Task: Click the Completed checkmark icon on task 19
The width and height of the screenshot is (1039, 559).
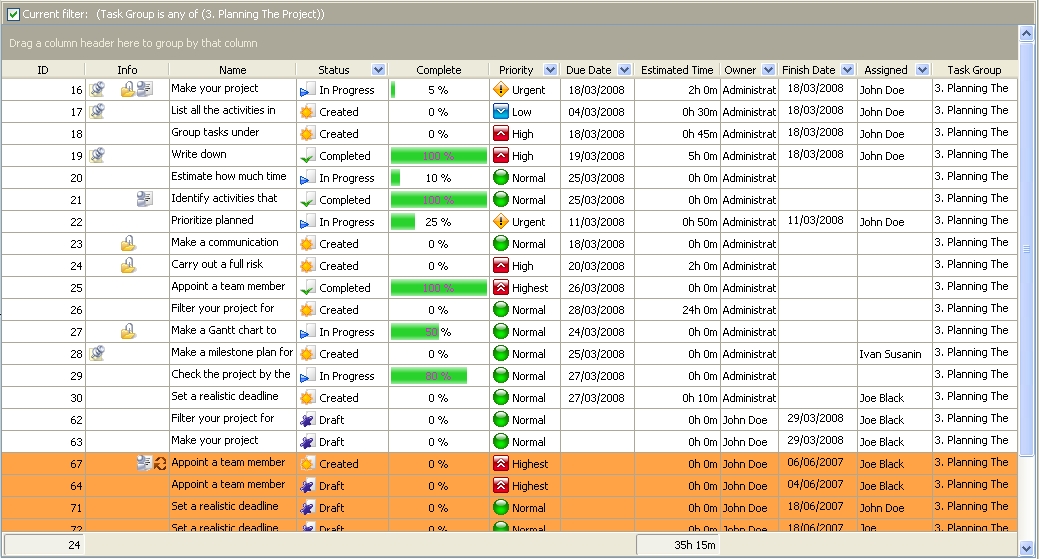Action: click(x=307, y=156)
